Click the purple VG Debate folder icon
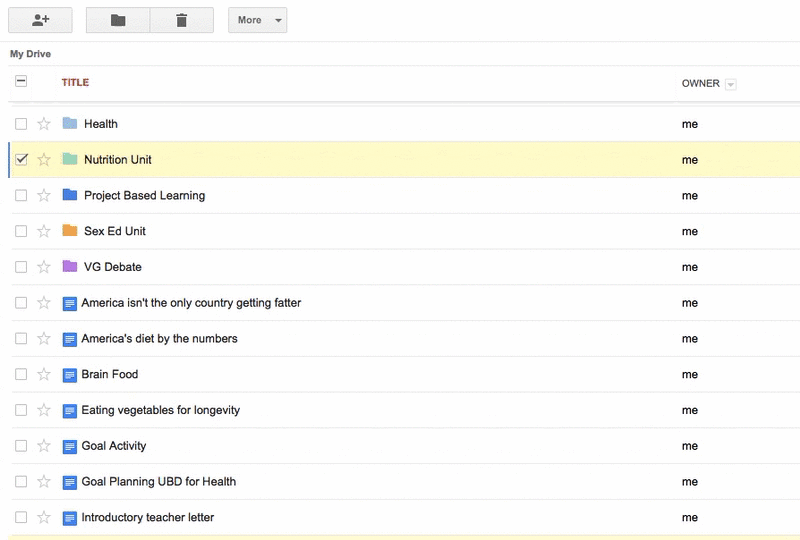The width and height of the screenshot is (800, 540). [70, 266]
